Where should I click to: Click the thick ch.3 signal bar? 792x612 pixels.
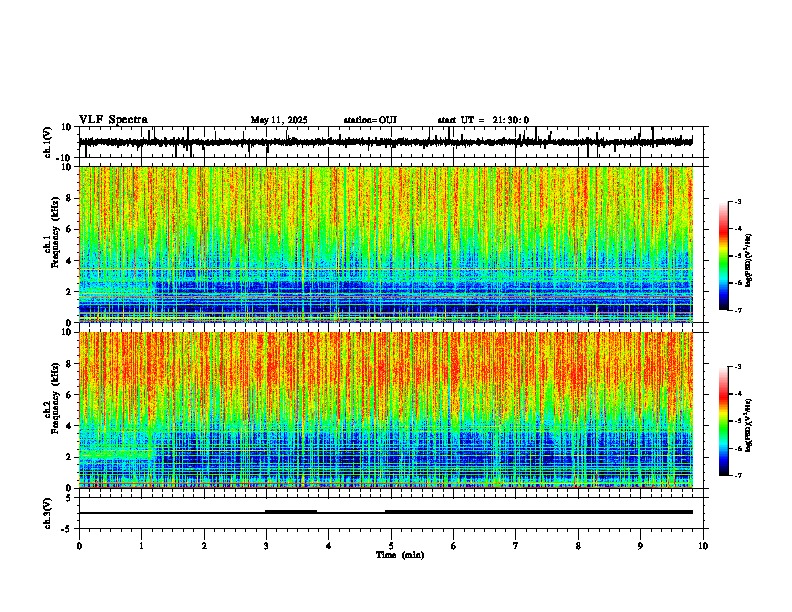point(538,512)
